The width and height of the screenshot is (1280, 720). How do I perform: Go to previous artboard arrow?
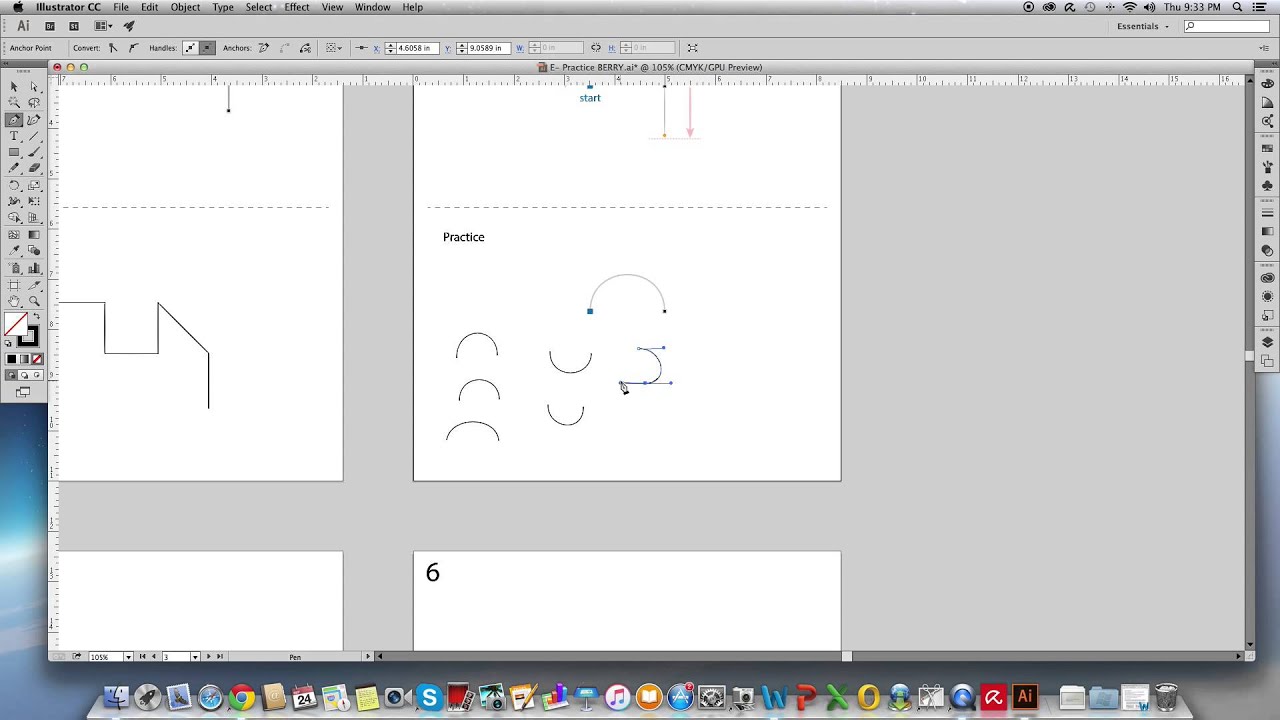[154, 657]
